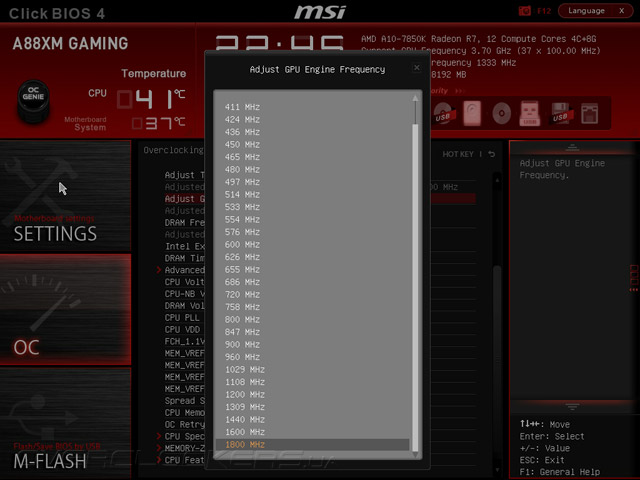Select the DRAM Fre setting row
The image size is (640, 480).
point(184,222)
